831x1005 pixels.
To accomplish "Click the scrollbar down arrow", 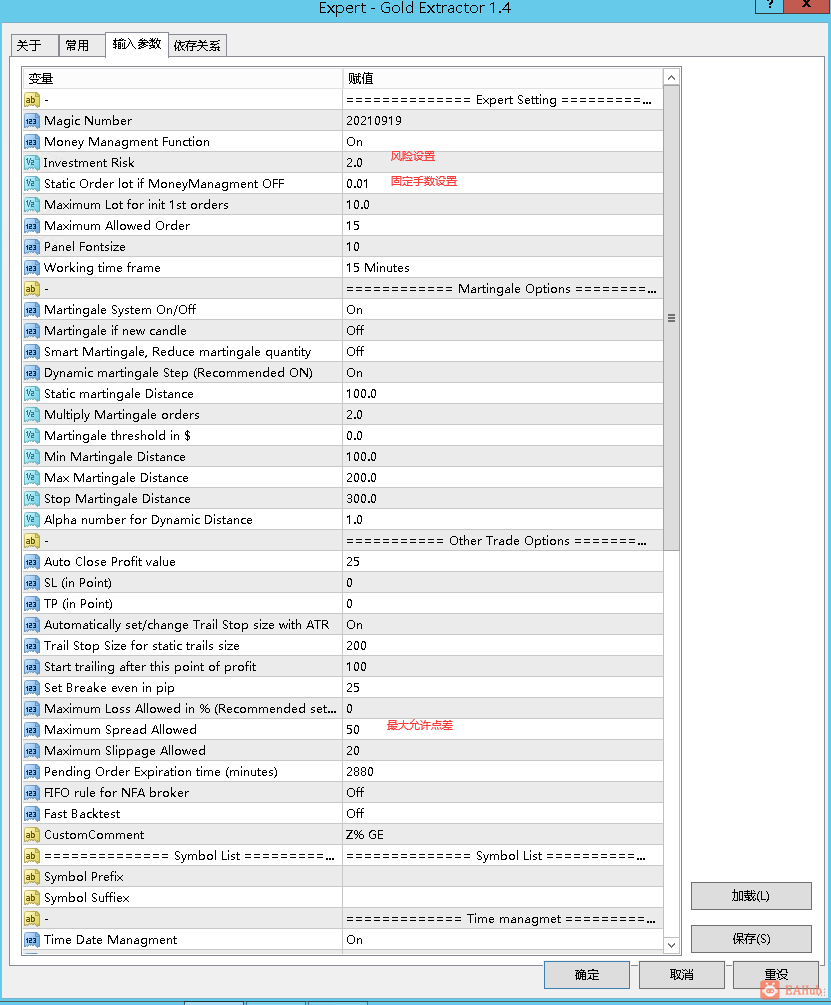I will [x=671, y=945].
